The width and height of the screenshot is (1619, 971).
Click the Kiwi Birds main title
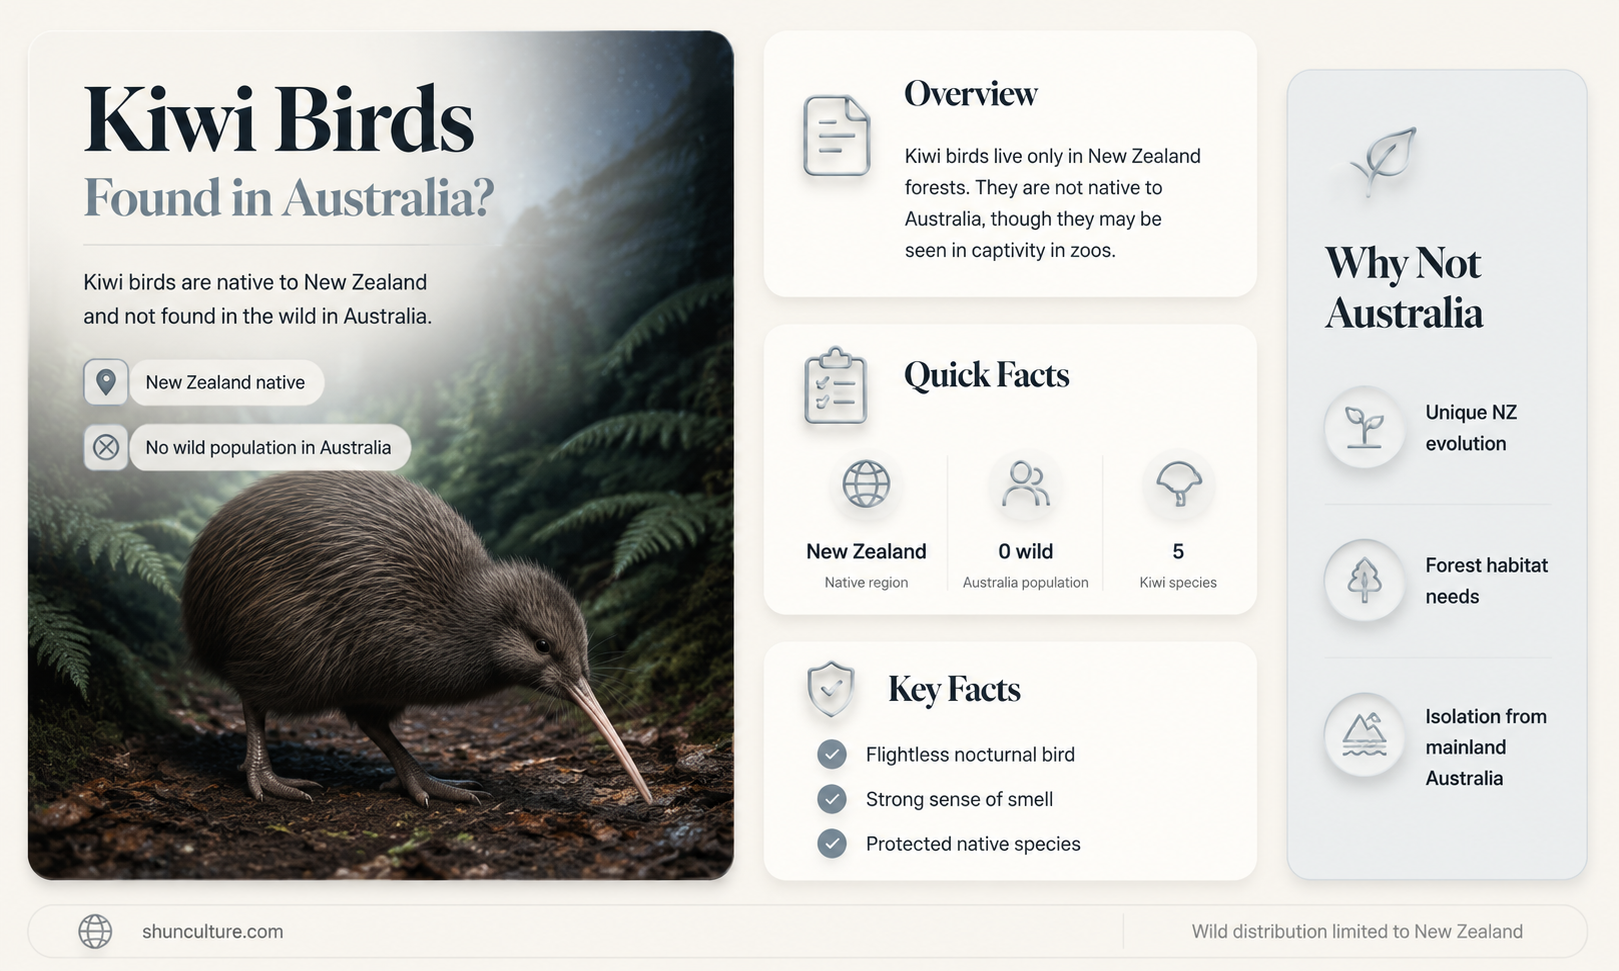coord(279,120)
